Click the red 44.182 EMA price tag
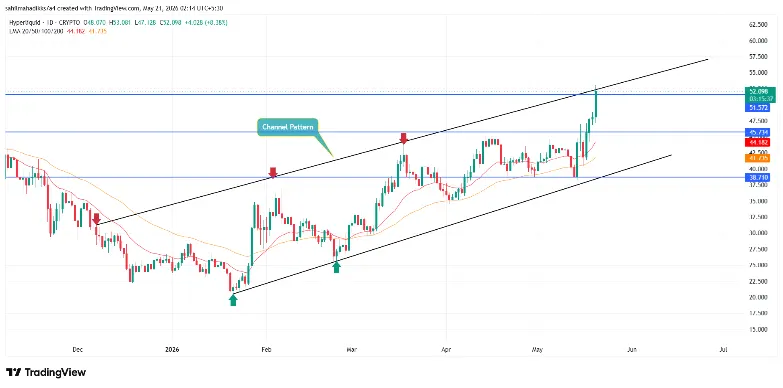Screen dimensions: 783x388 coord(758,142)
